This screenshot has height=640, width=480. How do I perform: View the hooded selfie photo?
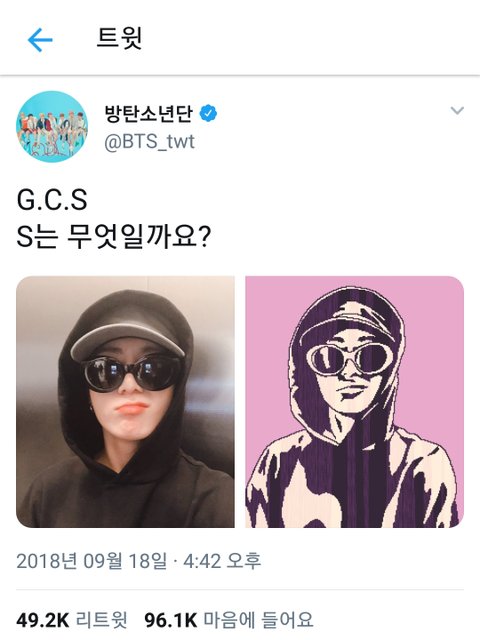coord(125,402)
